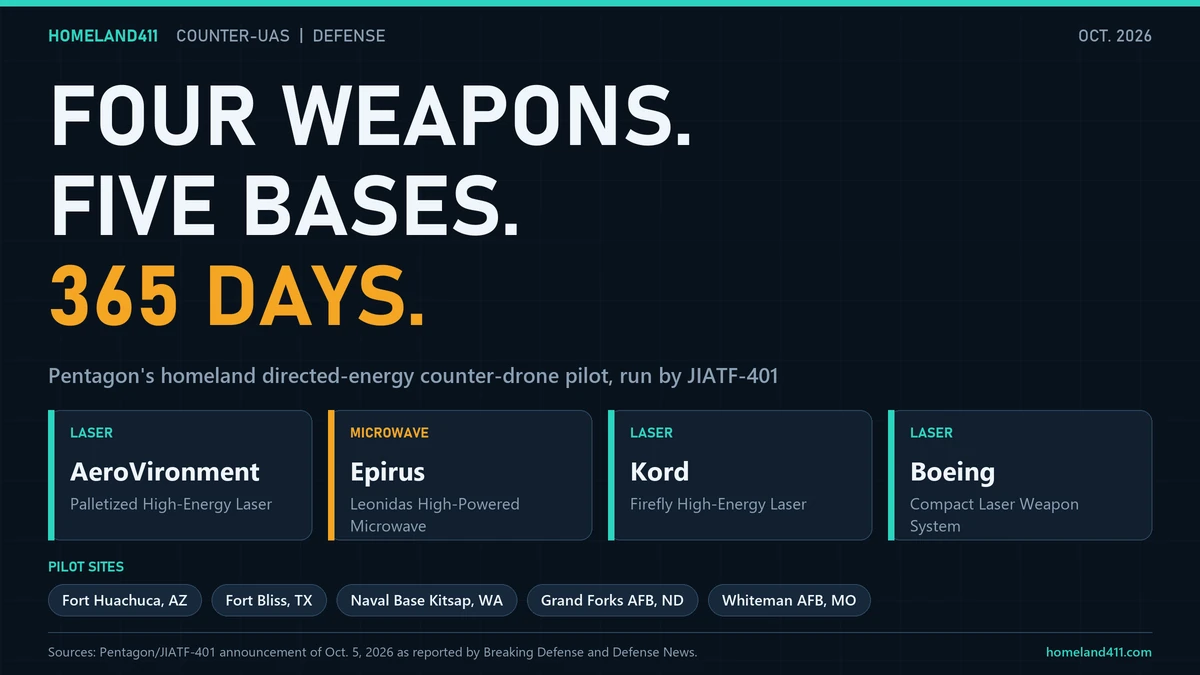Screen dimensions: 1200x675
Task: Select the Fort Bliss, TX chip
Action: pos(269,601)
